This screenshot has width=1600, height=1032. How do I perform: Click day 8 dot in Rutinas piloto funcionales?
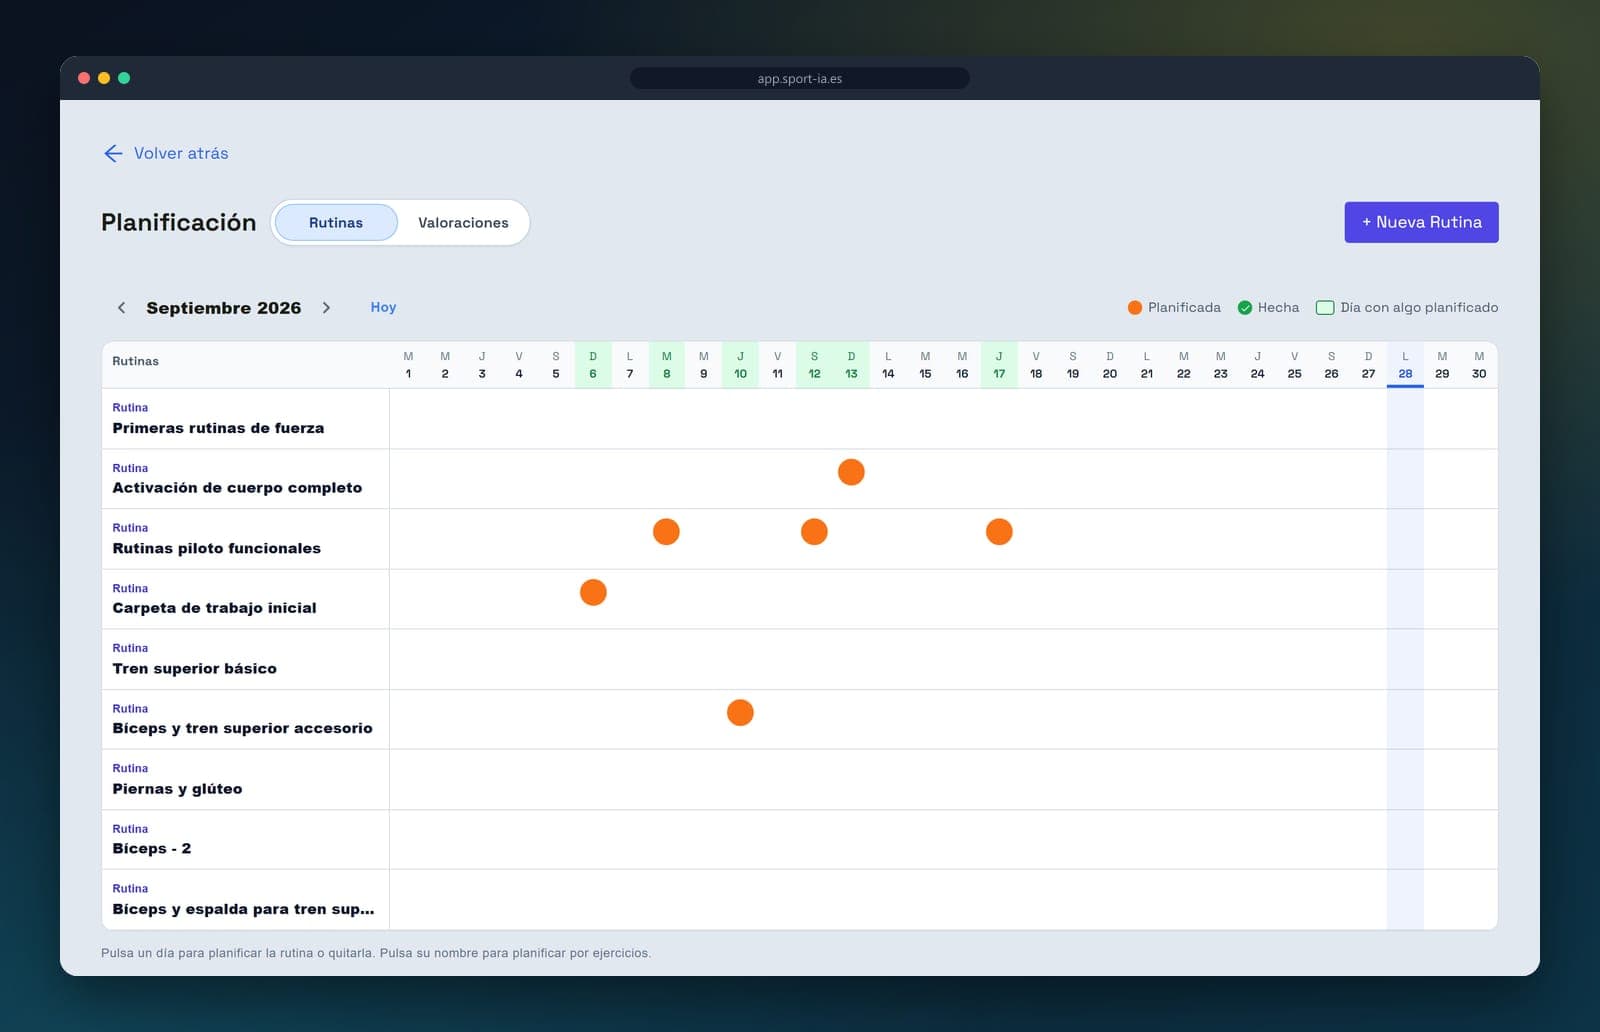pos(666,532)
